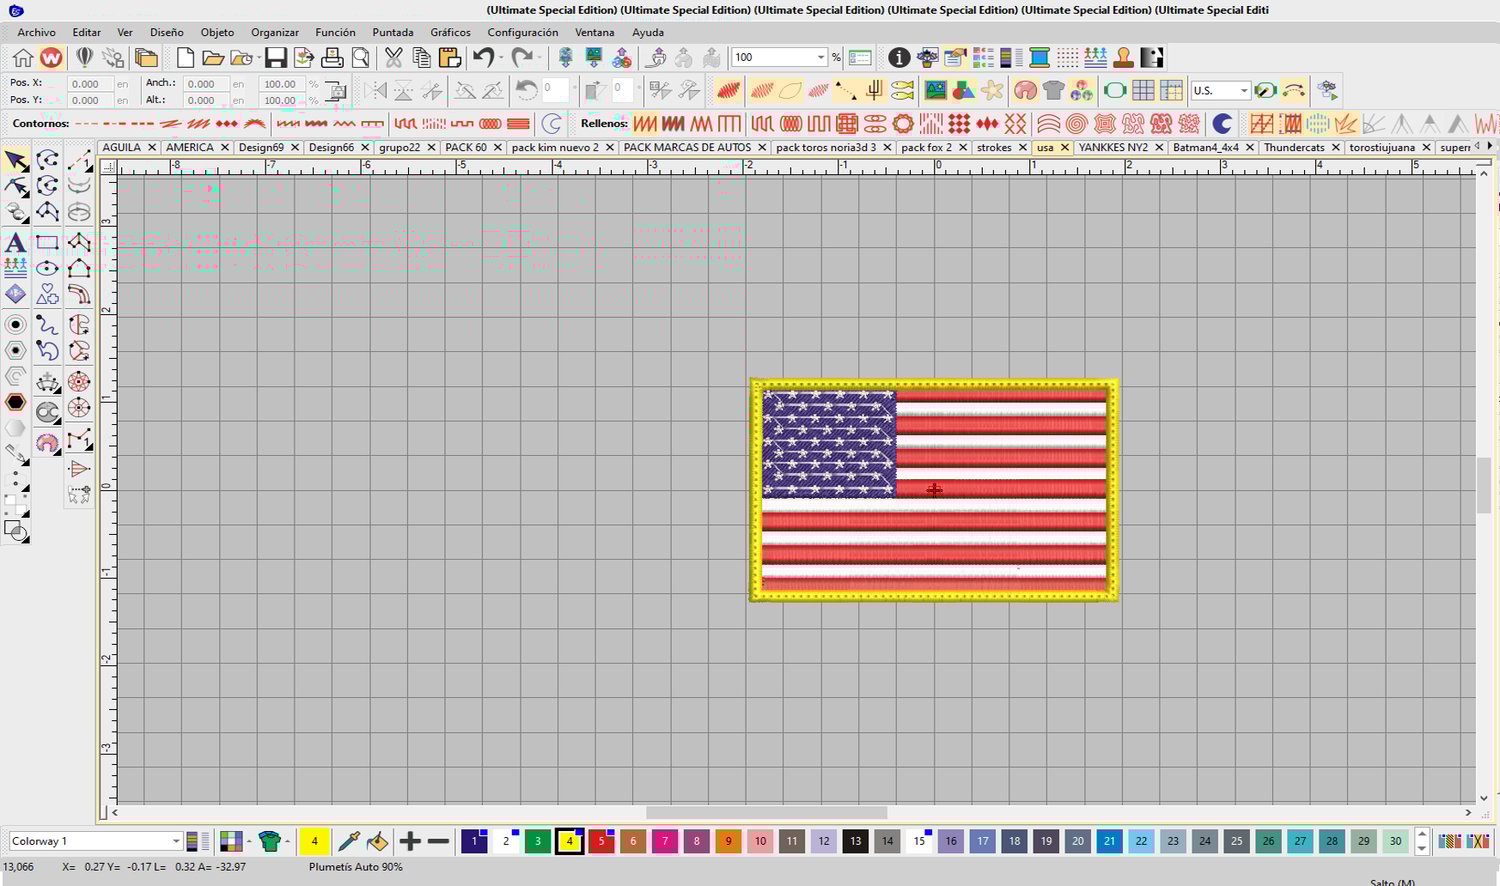Click the Home icon in the top toolbar
Screen dimensions: 1500x886
pos(22,58)
